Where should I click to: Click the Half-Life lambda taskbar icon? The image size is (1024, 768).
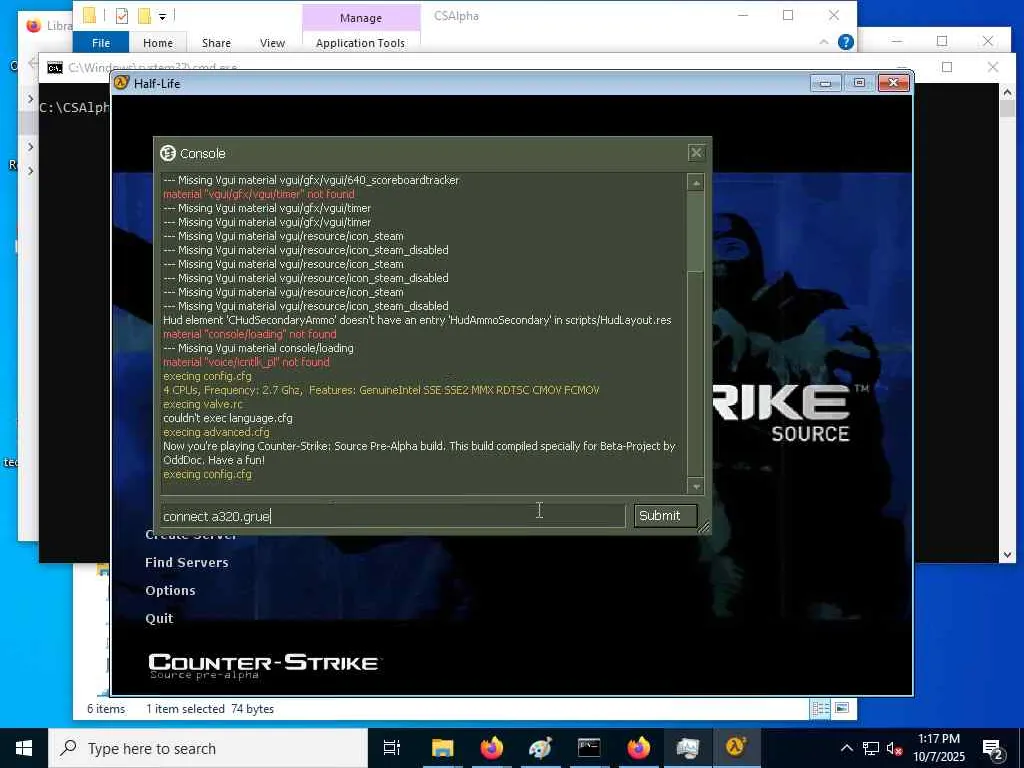point(736,747)
